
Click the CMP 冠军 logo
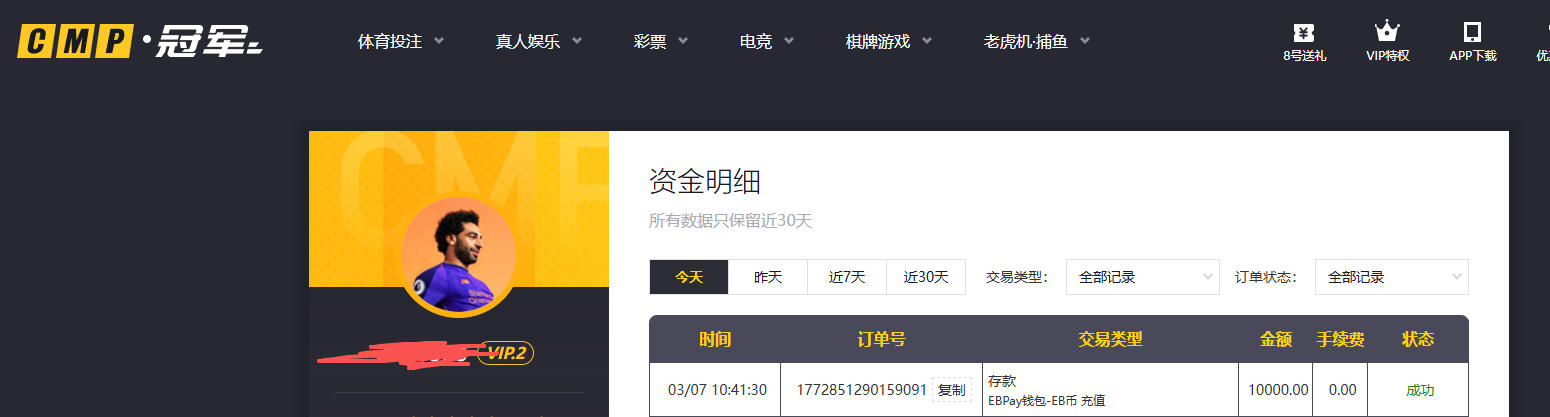point(139,41)
